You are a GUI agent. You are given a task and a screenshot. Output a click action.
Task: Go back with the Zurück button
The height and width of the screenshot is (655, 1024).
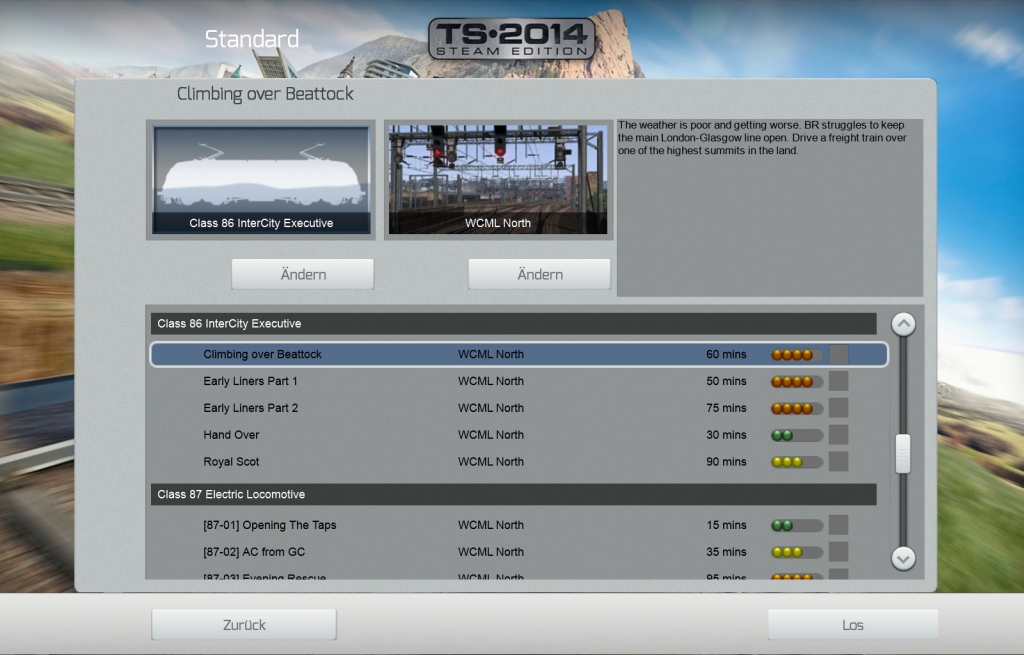(244, 625)
